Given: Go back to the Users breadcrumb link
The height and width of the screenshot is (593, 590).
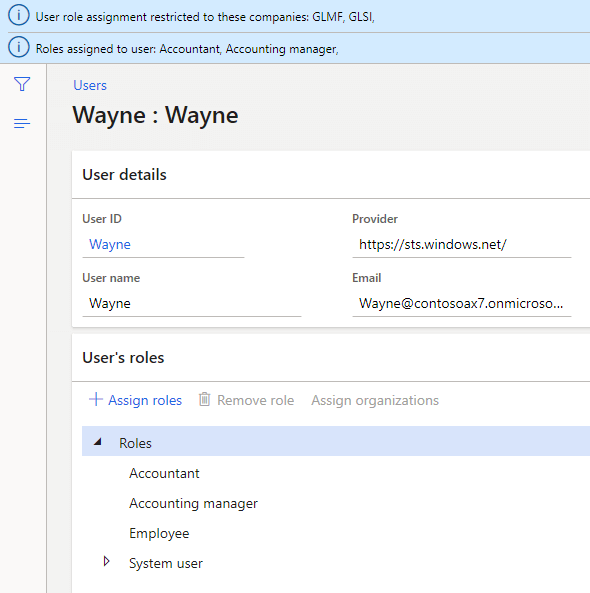Looking at the screenshot, I should click(x=90, y=85).
